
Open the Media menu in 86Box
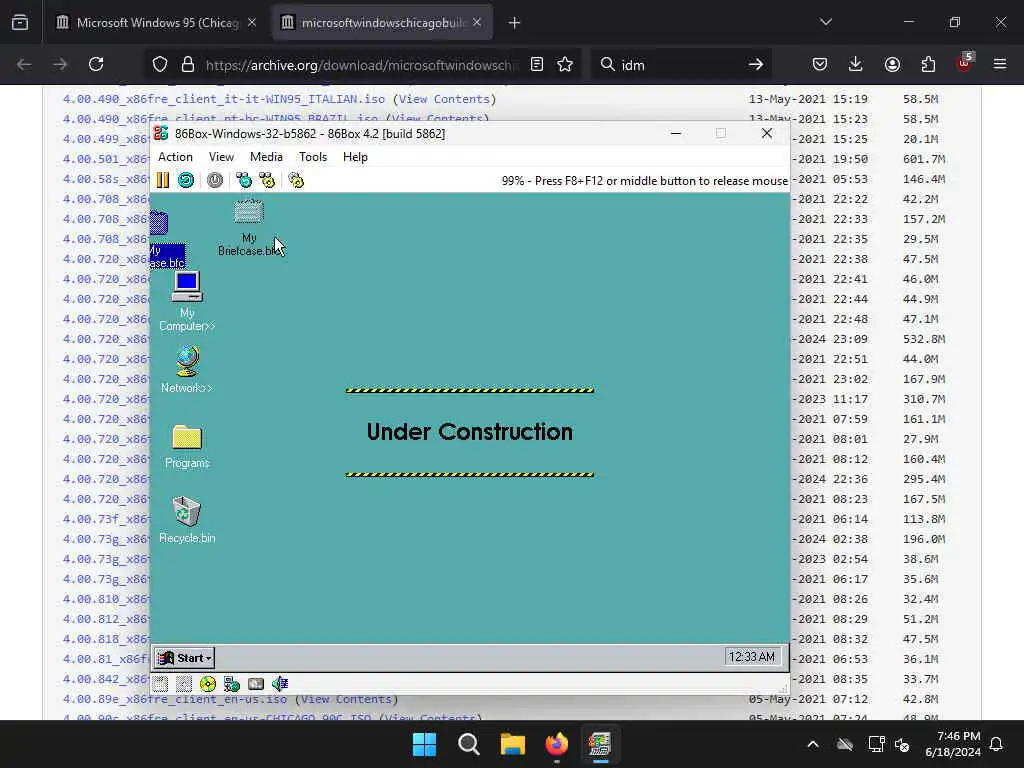tap(266, 157)
